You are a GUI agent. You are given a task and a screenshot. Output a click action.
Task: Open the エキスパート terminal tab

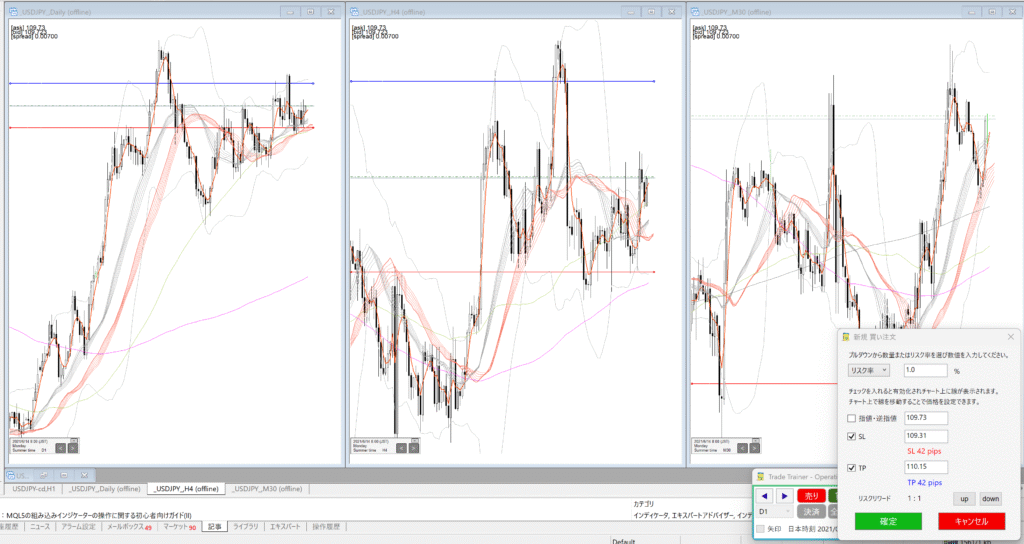click(285, 526)
